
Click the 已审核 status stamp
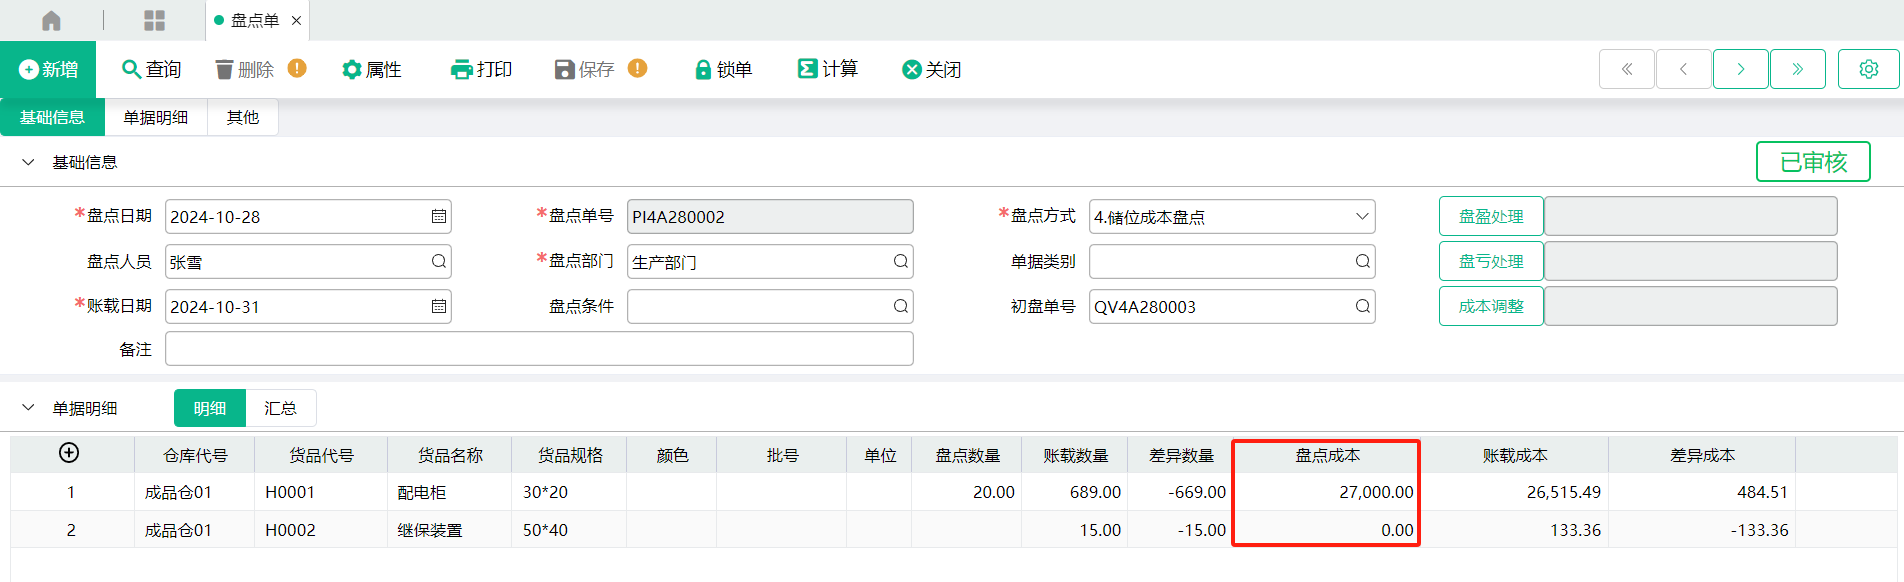click(1813, 162)
